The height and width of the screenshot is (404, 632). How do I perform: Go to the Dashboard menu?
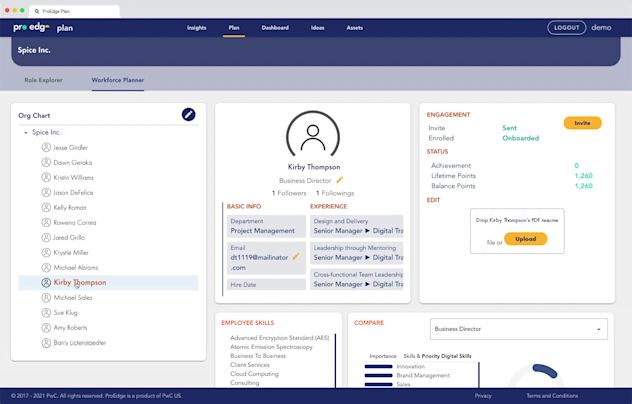(x=275, y=28)
